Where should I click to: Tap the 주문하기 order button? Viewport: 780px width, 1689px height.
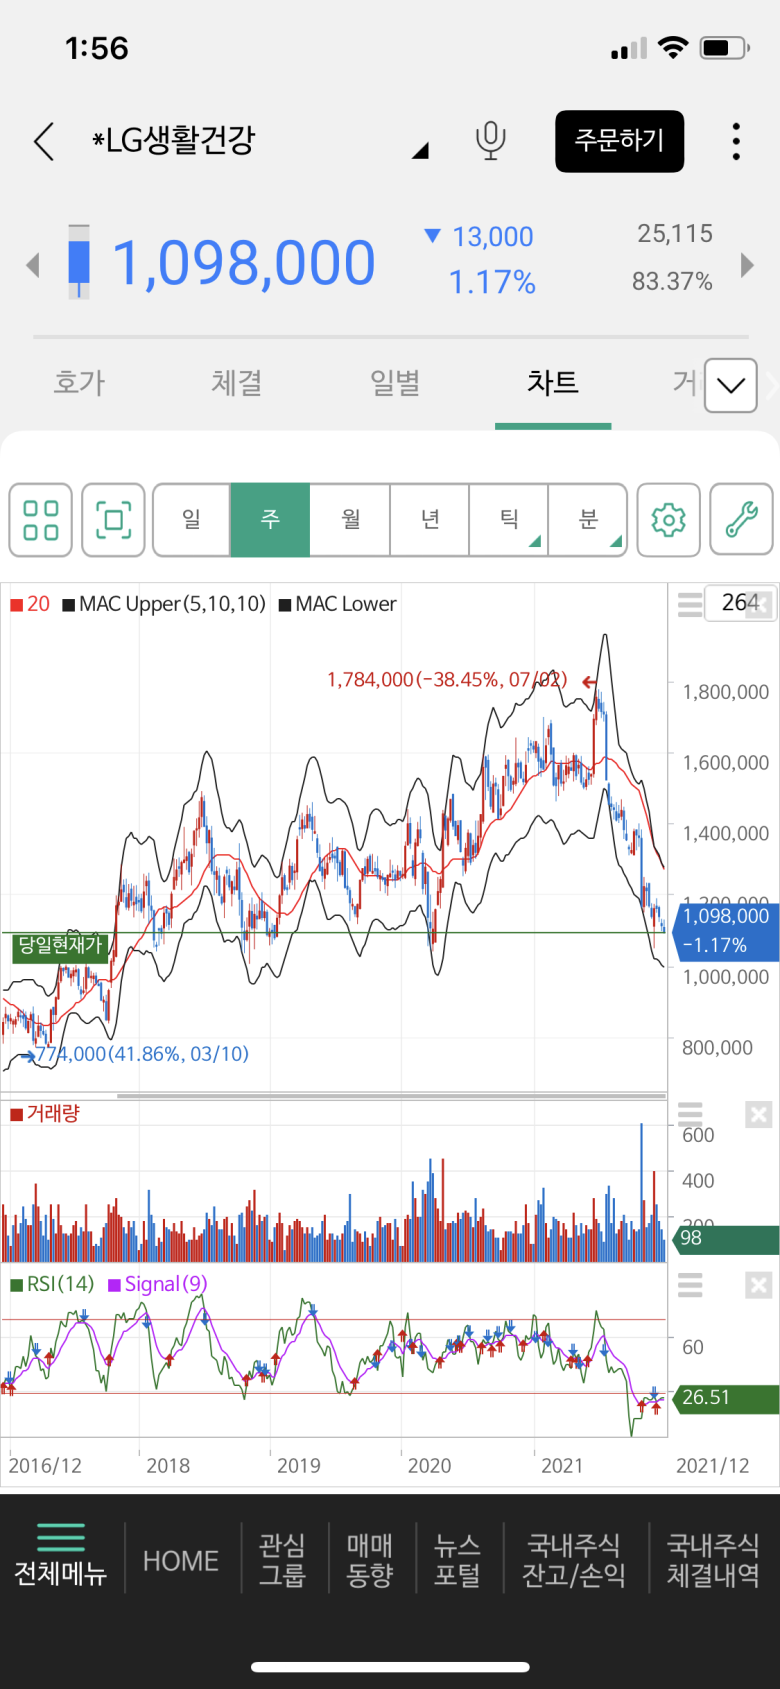(x=620, y=141)
